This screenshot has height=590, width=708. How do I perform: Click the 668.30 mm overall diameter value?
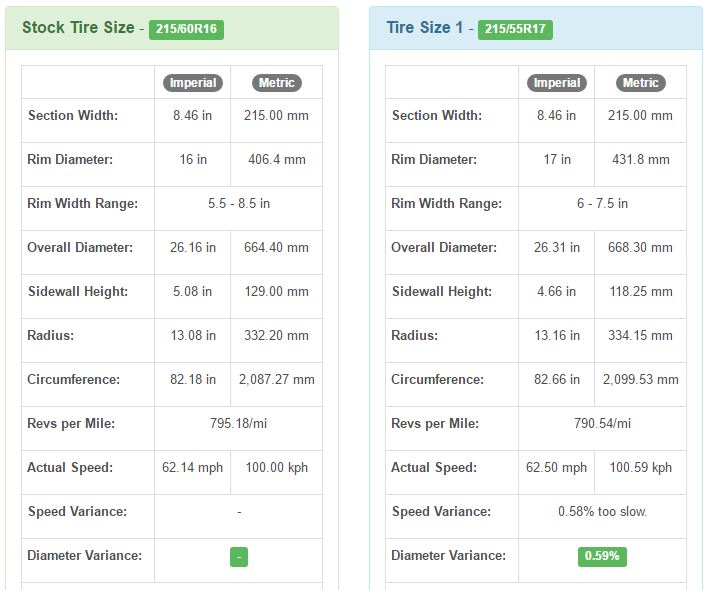[640, 248]
